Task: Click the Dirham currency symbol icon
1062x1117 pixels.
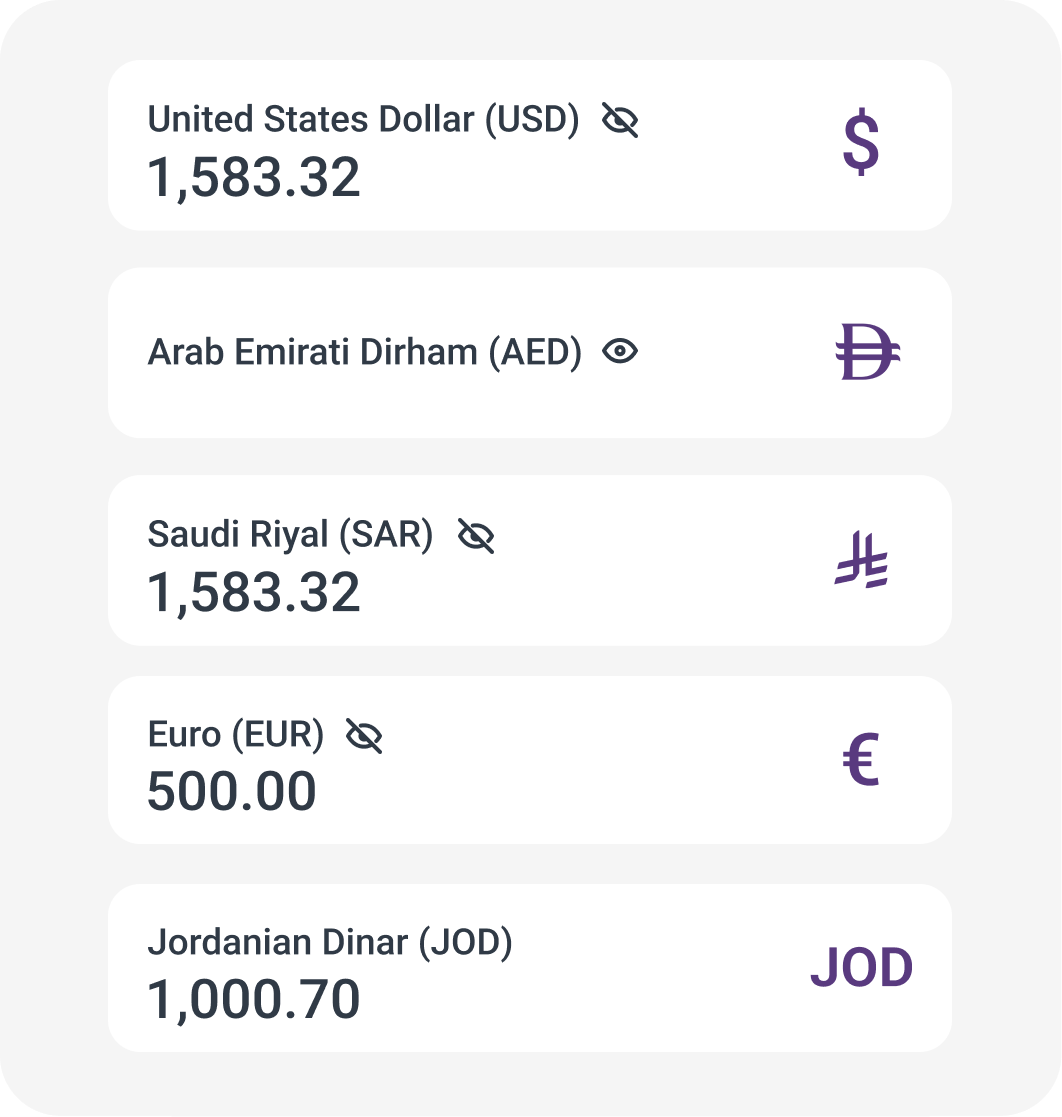Action: click(867, 353)
